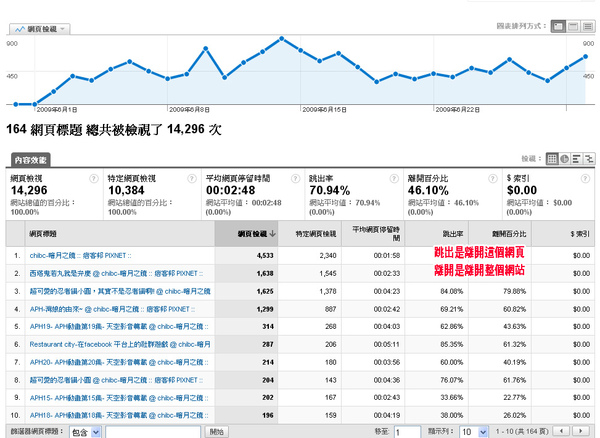Open help for 跳出率 metric
The width and height of the screenshot is (600, 438).
(x=394, y=179)
